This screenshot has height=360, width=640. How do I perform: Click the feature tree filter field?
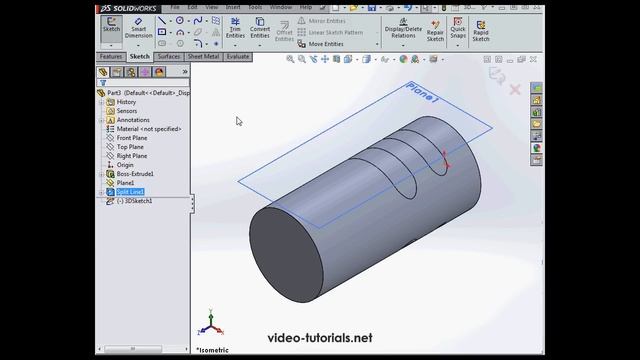click(143, 82)
